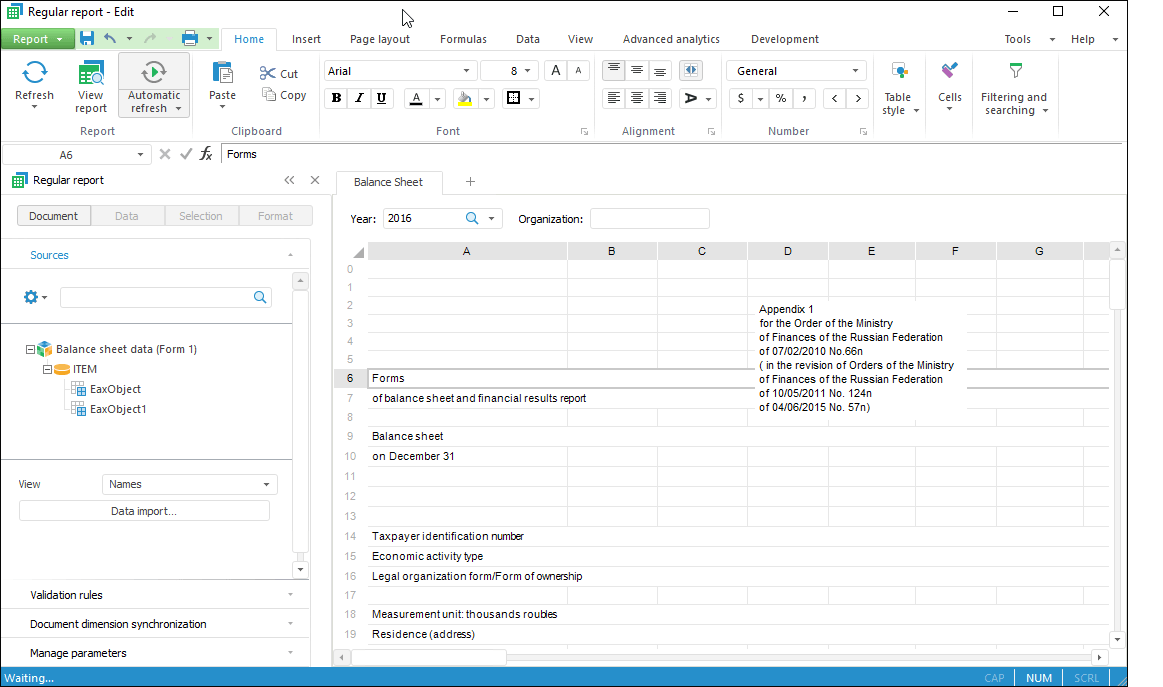This screenshot has height=687, width=1163.
Task: Click the Save icon in quick access toolbar
Action: [87, 39]
